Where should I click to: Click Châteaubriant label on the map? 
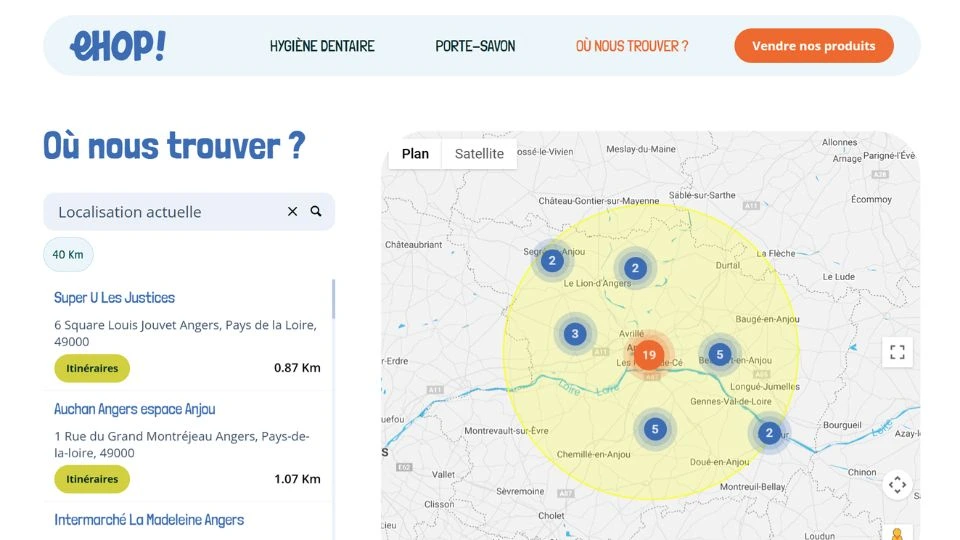point(413,244)
